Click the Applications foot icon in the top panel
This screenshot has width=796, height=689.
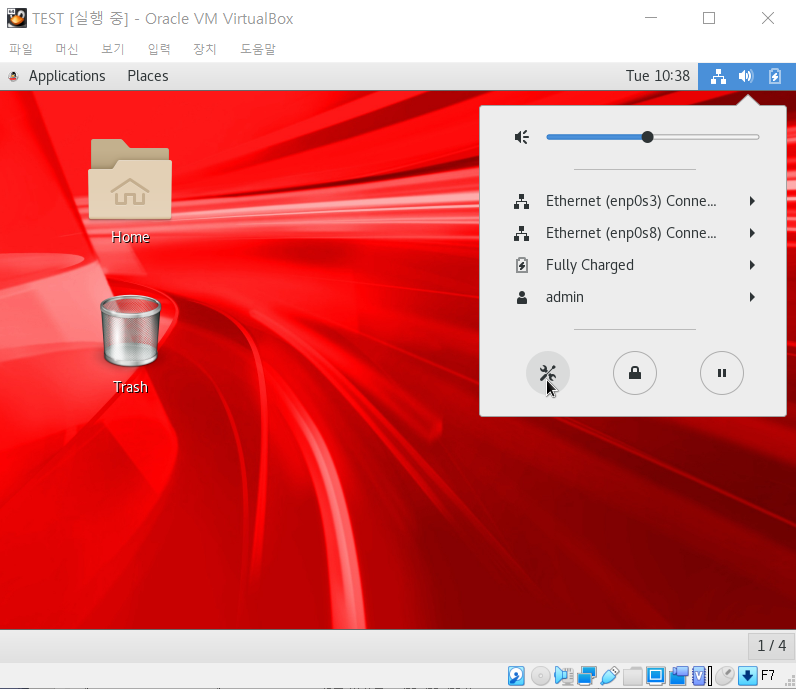(x=13, y=77)
